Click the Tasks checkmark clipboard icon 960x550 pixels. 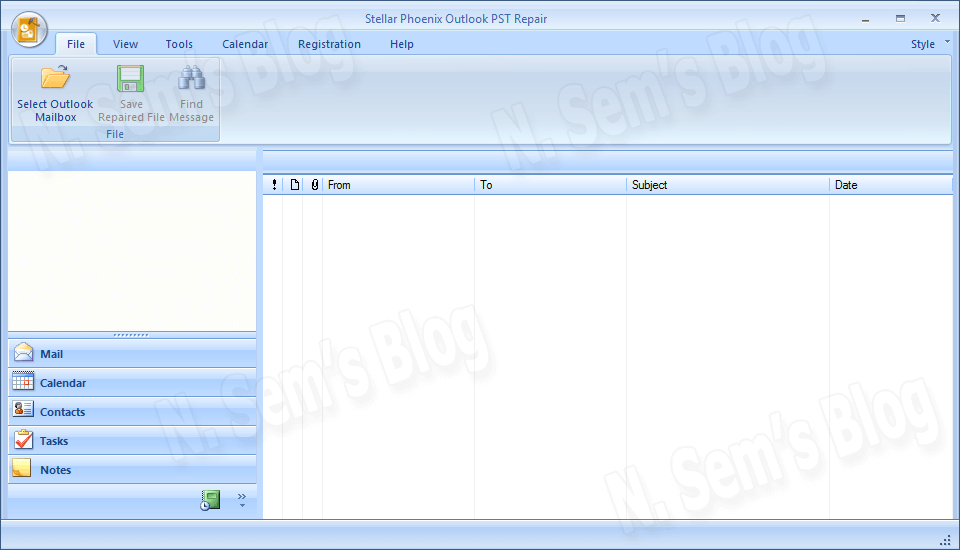tap(23, 439)
